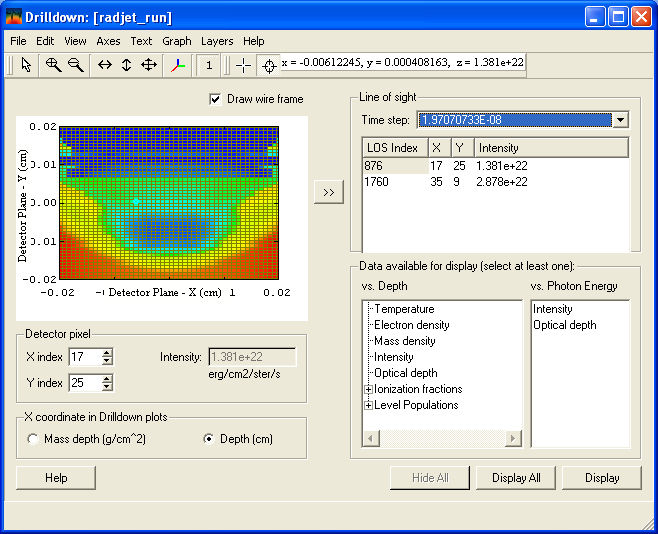Open the Layers menu

coord(217,41)
